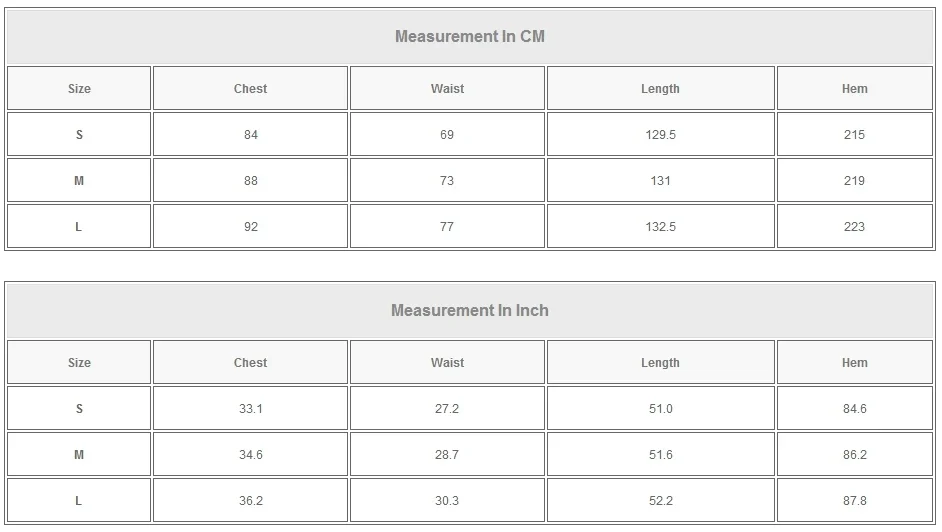The height and width of the screenshot is (532, 942).
Task: Select the waist value 73 cell
Action: point(447,181)
